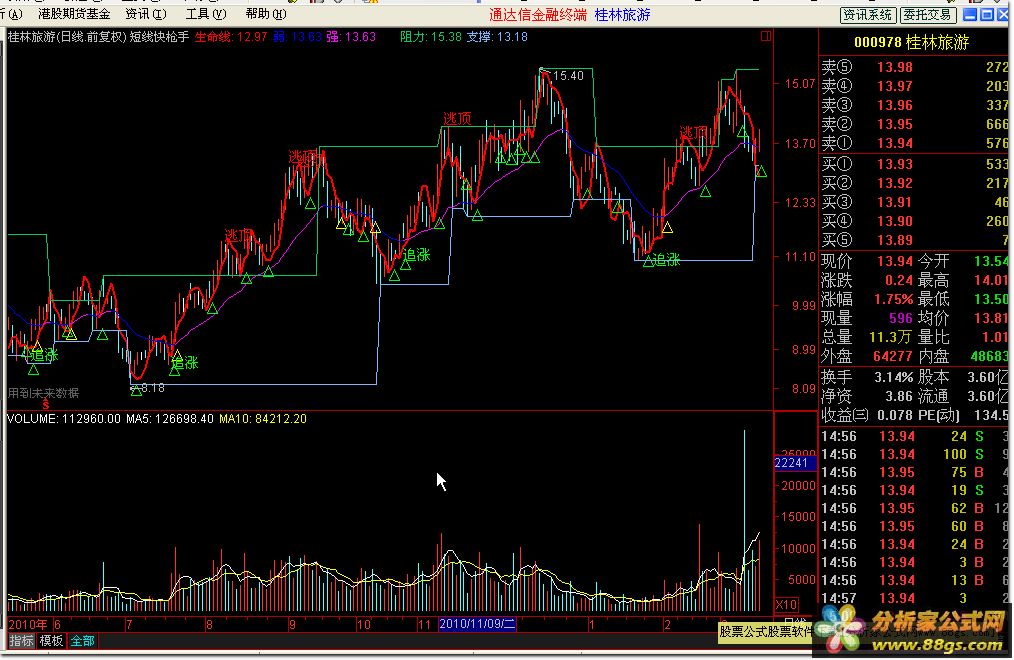The width and height of the screenshot is (1014, 660).
Task: Click the 涨幅 1.75% value
Action: tap(893, 299)
